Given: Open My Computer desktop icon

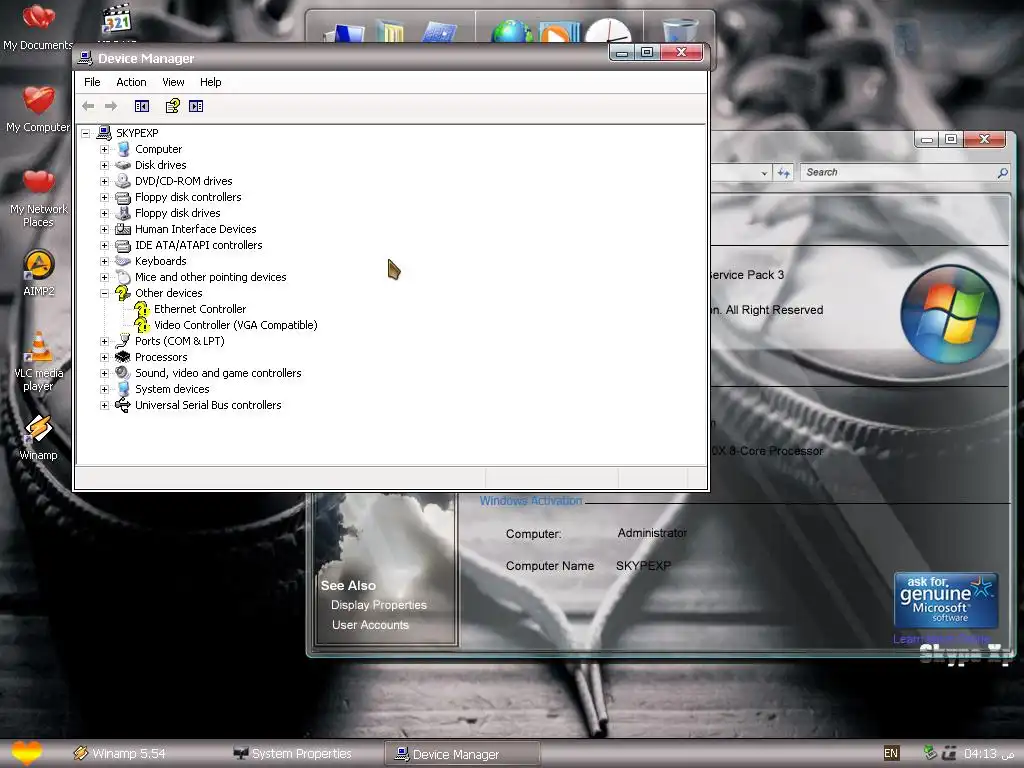Looking at the screenshot, I should point(38,109).
